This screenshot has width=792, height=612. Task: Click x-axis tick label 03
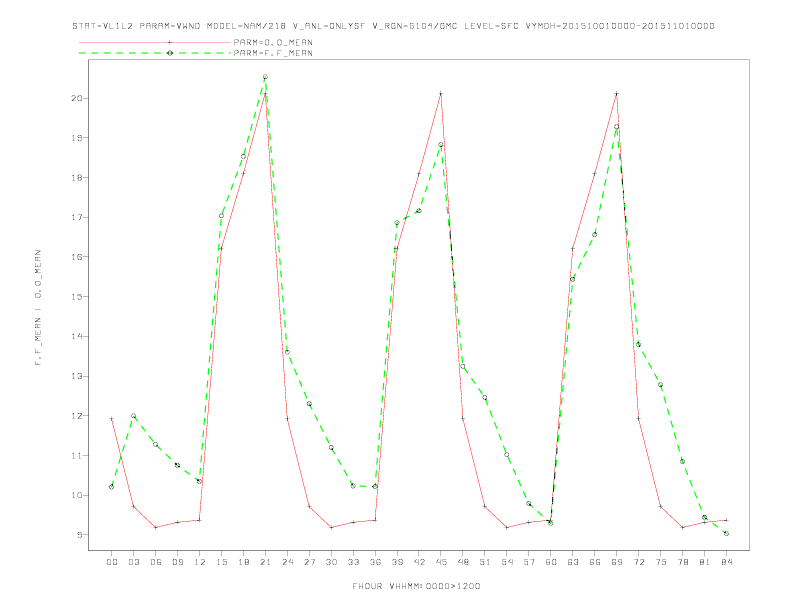pos(133,562)
